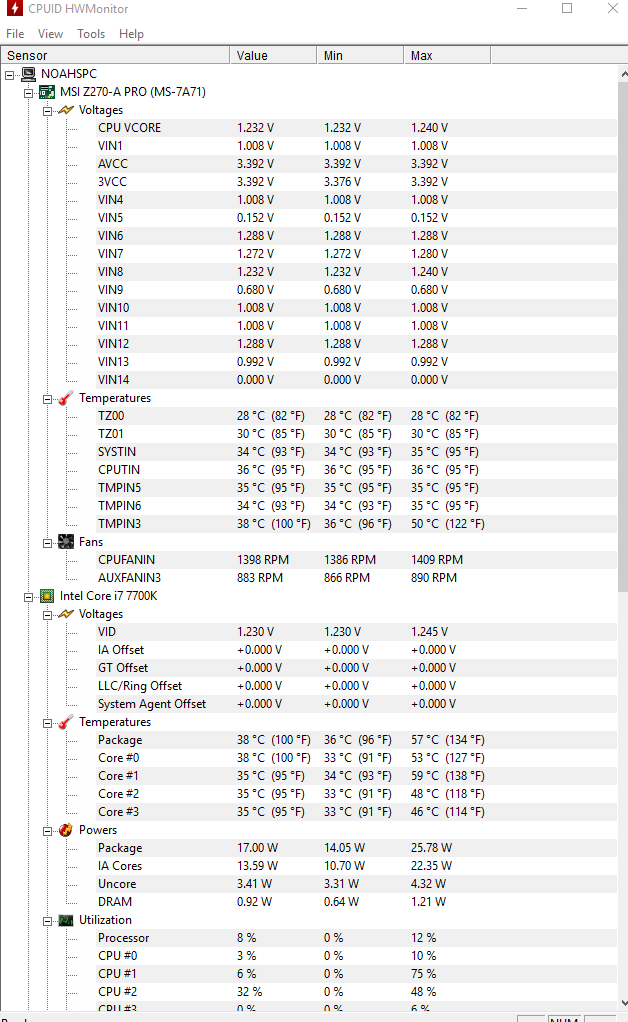Collapse the CPU Temperatures group
The height and width of the screenshot is (1022, 628).
(47, 723)
